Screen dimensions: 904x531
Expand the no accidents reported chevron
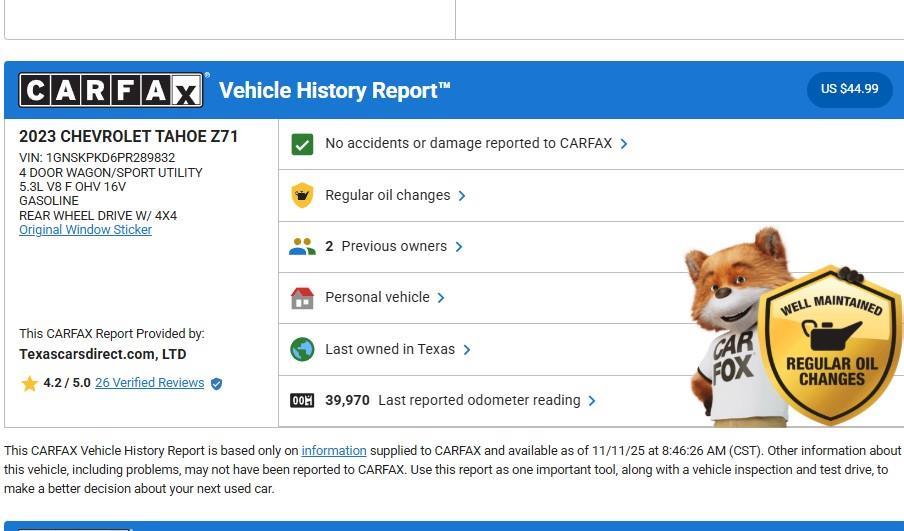coord(624,144)
